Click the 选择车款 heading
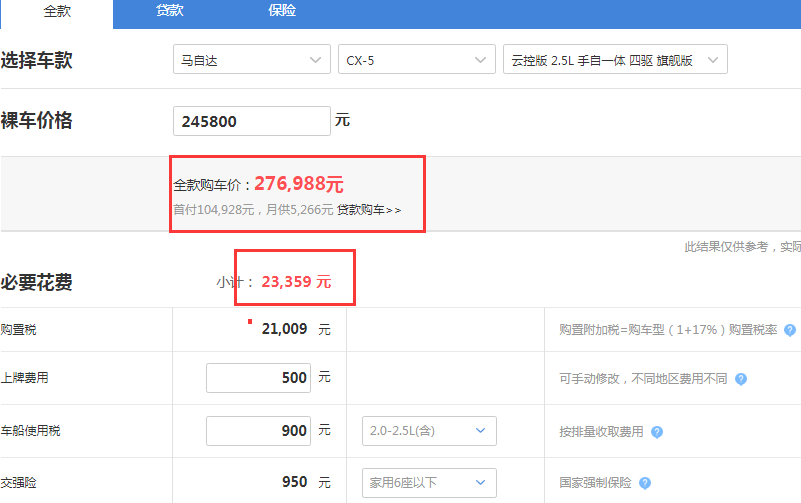This screenshot has width=801, height=503. [x=36, y=60]
